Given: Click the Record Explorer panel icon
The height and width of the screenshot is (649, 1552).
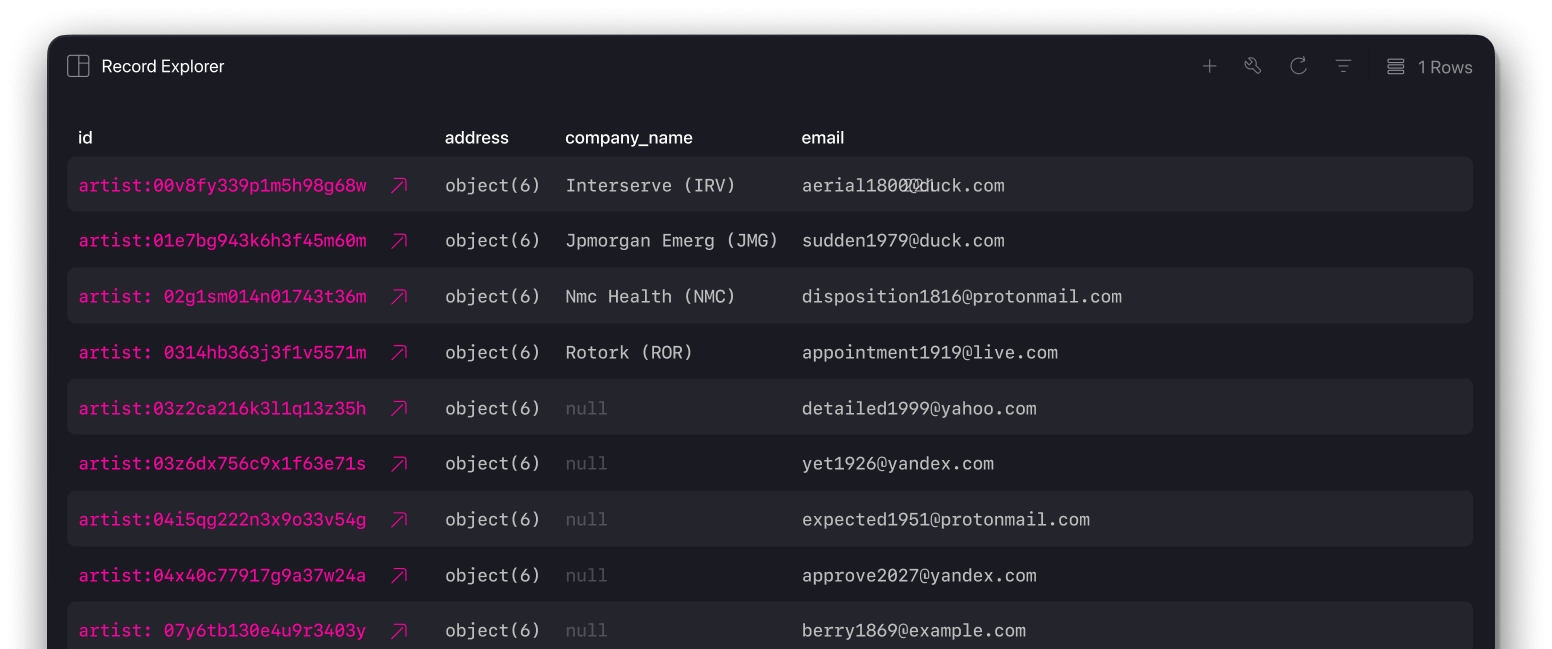Looking at the screenshot, I should tap(78, 67).
